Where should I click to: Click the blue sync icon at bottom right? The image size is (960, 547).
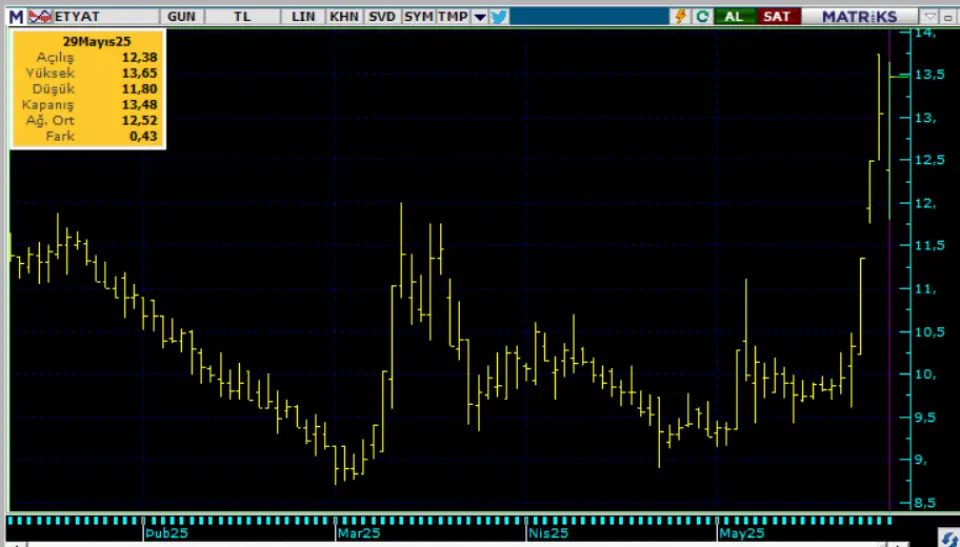point(950,538)
